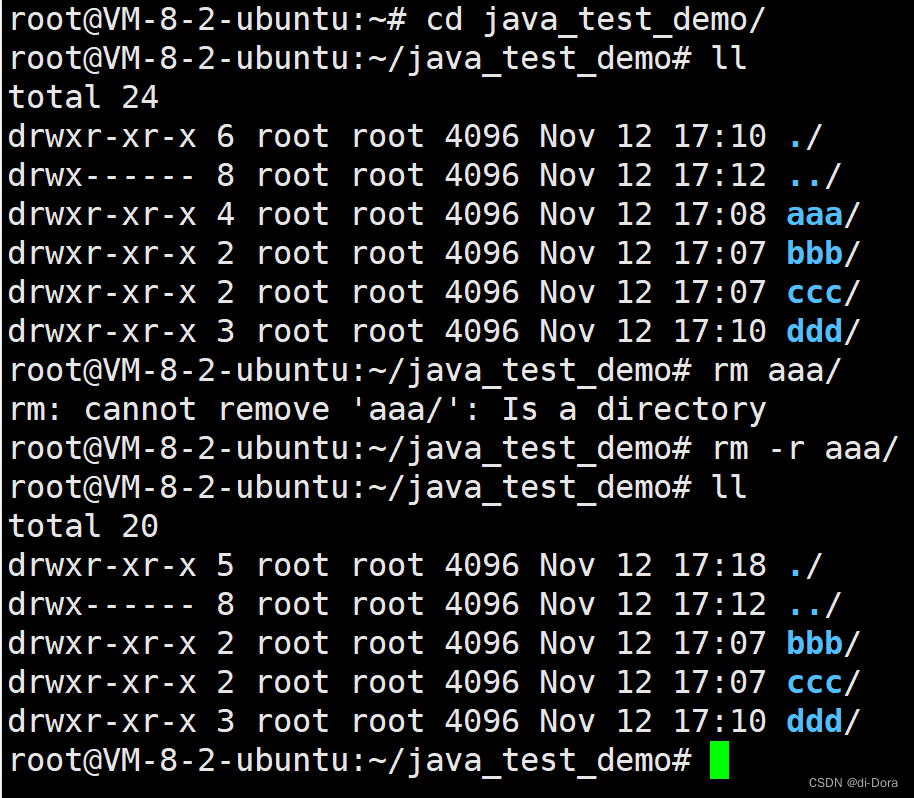Viewport: 914px width, 798px height.
Task: Click the link count '5' in second listing
Action: click(x=226, y=565)
